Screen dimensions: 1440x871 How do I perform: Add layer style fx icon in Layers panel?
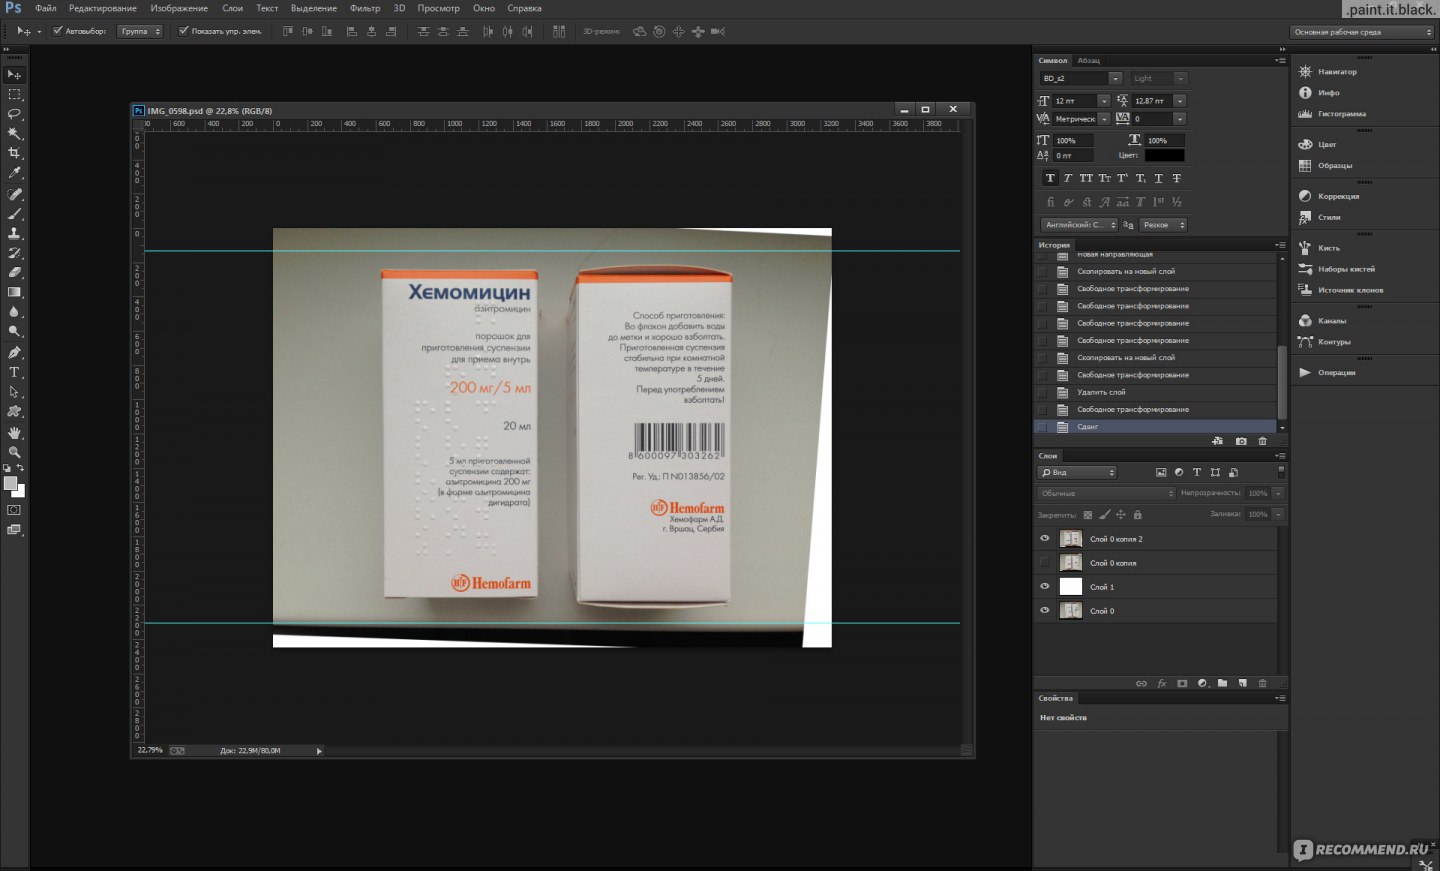pos(1162,684)
